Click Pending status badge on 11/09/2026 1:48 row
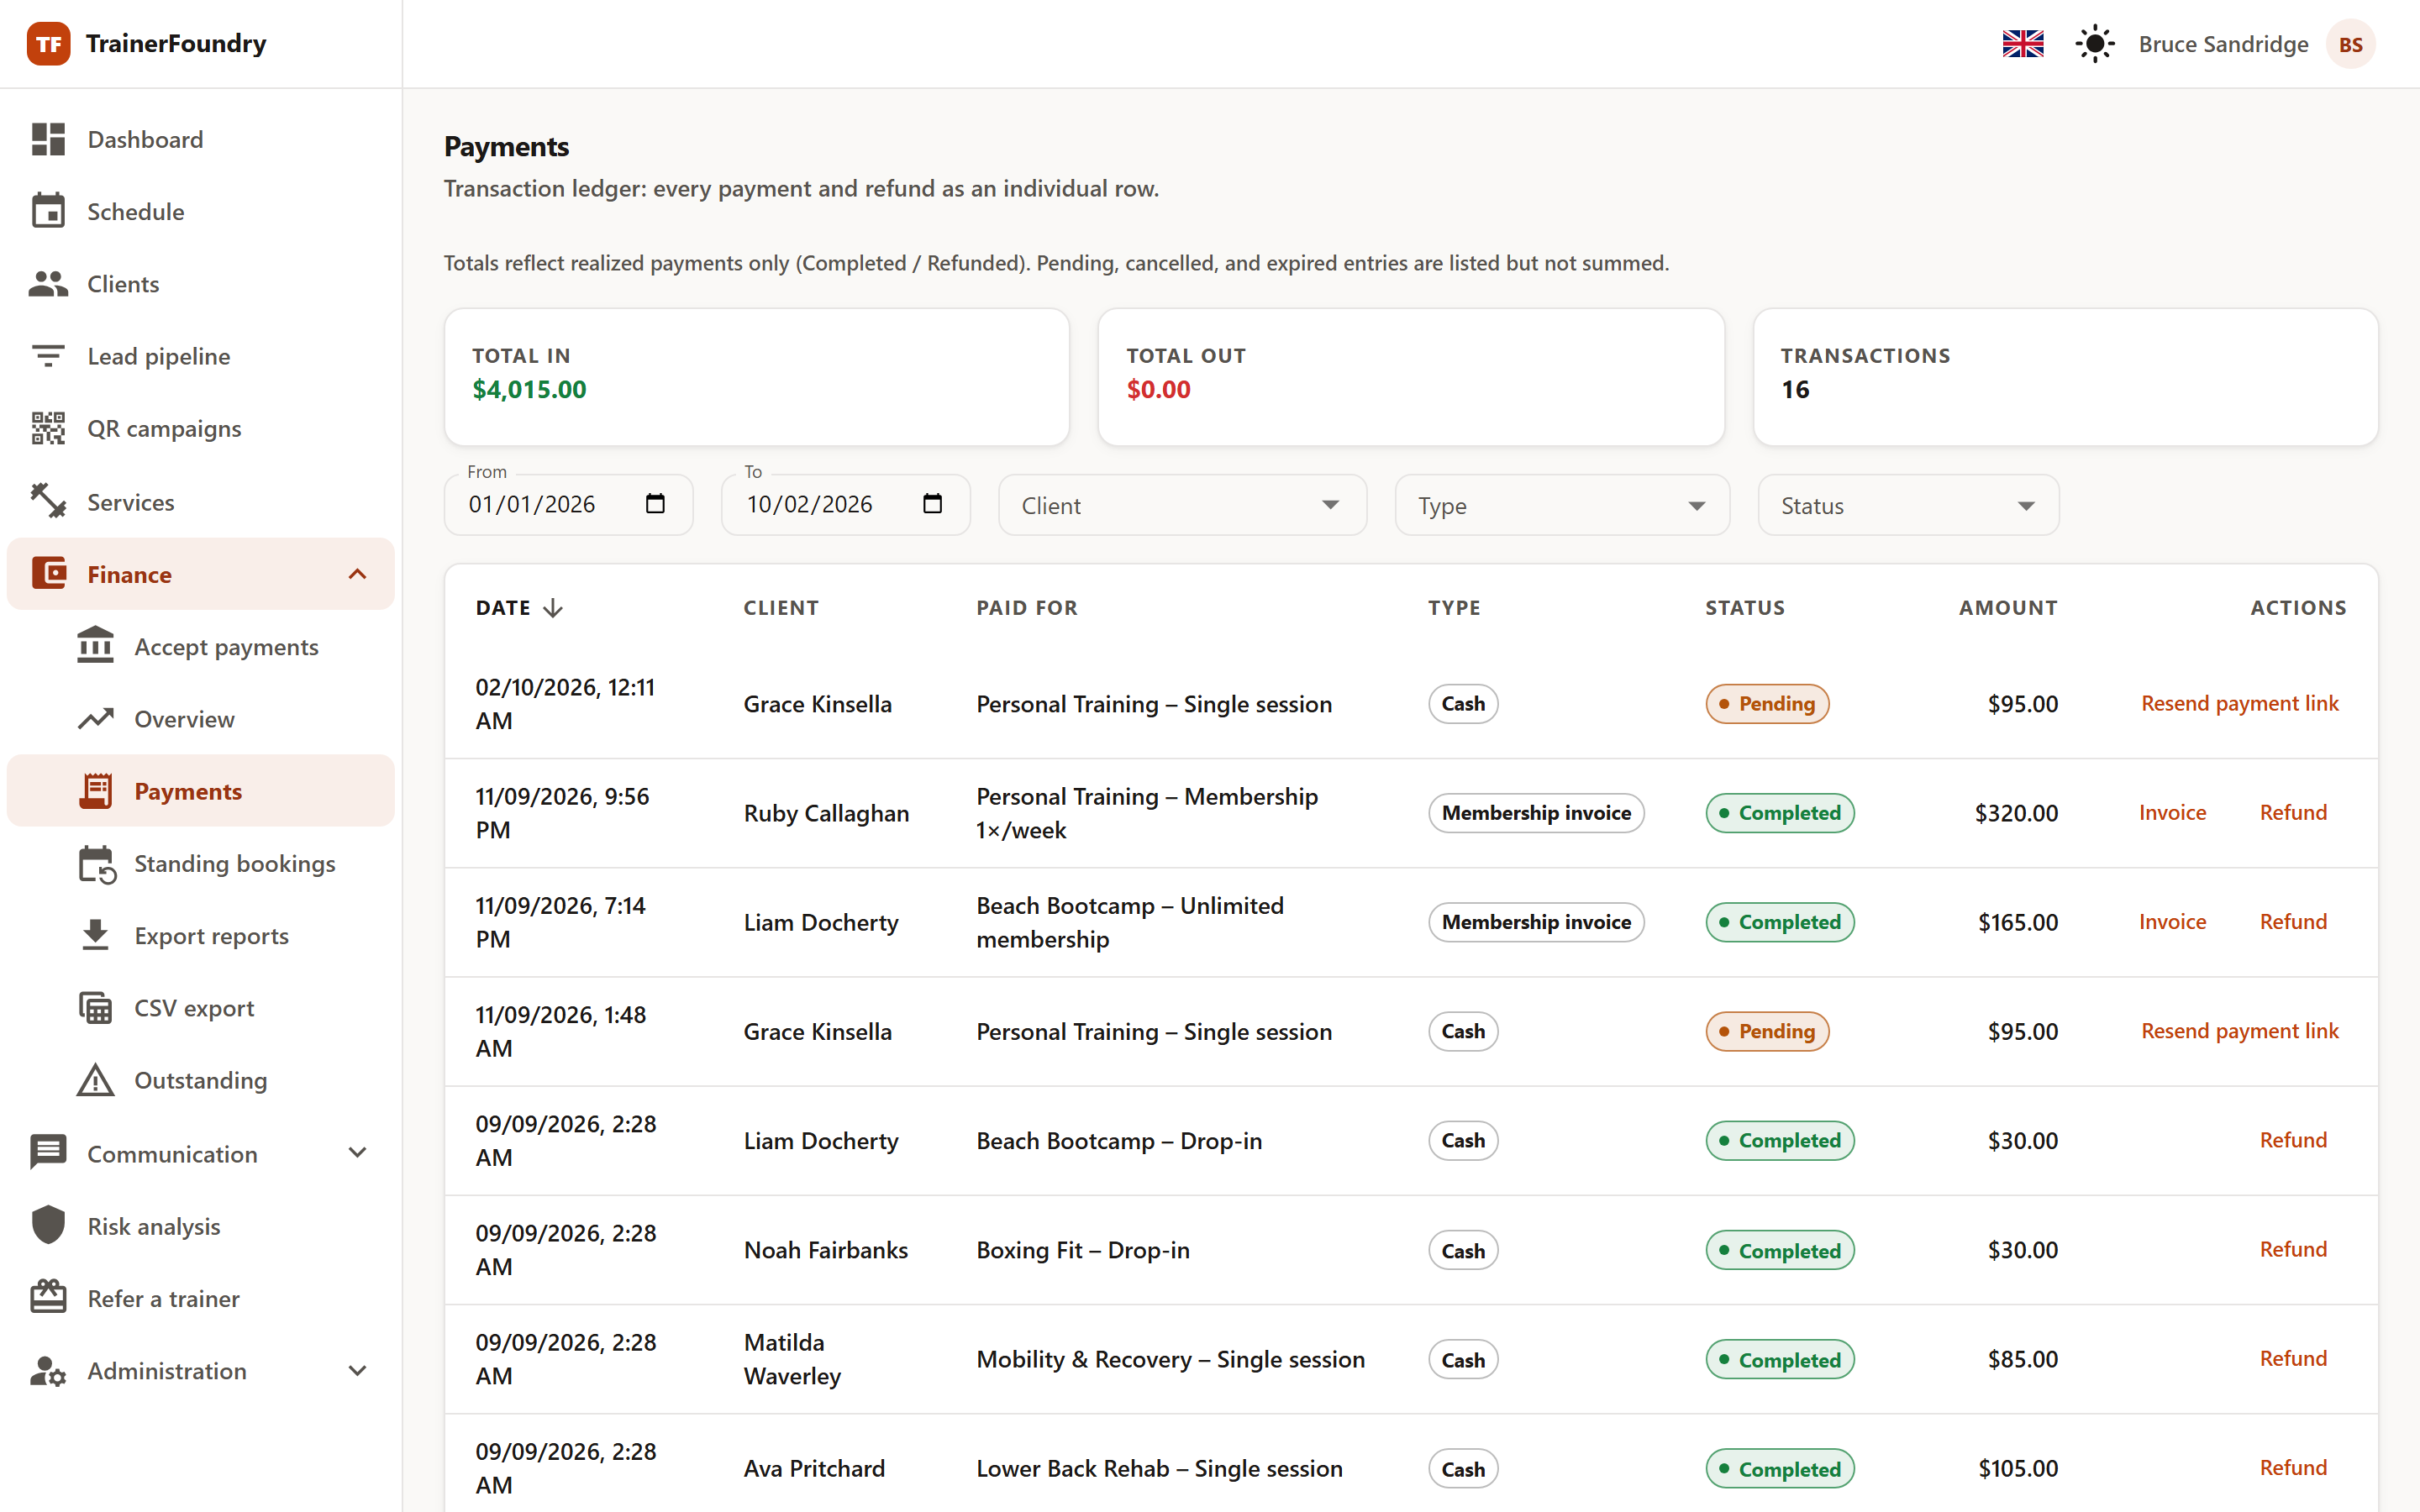 pyautogui.click(x=1766, y=1031)
